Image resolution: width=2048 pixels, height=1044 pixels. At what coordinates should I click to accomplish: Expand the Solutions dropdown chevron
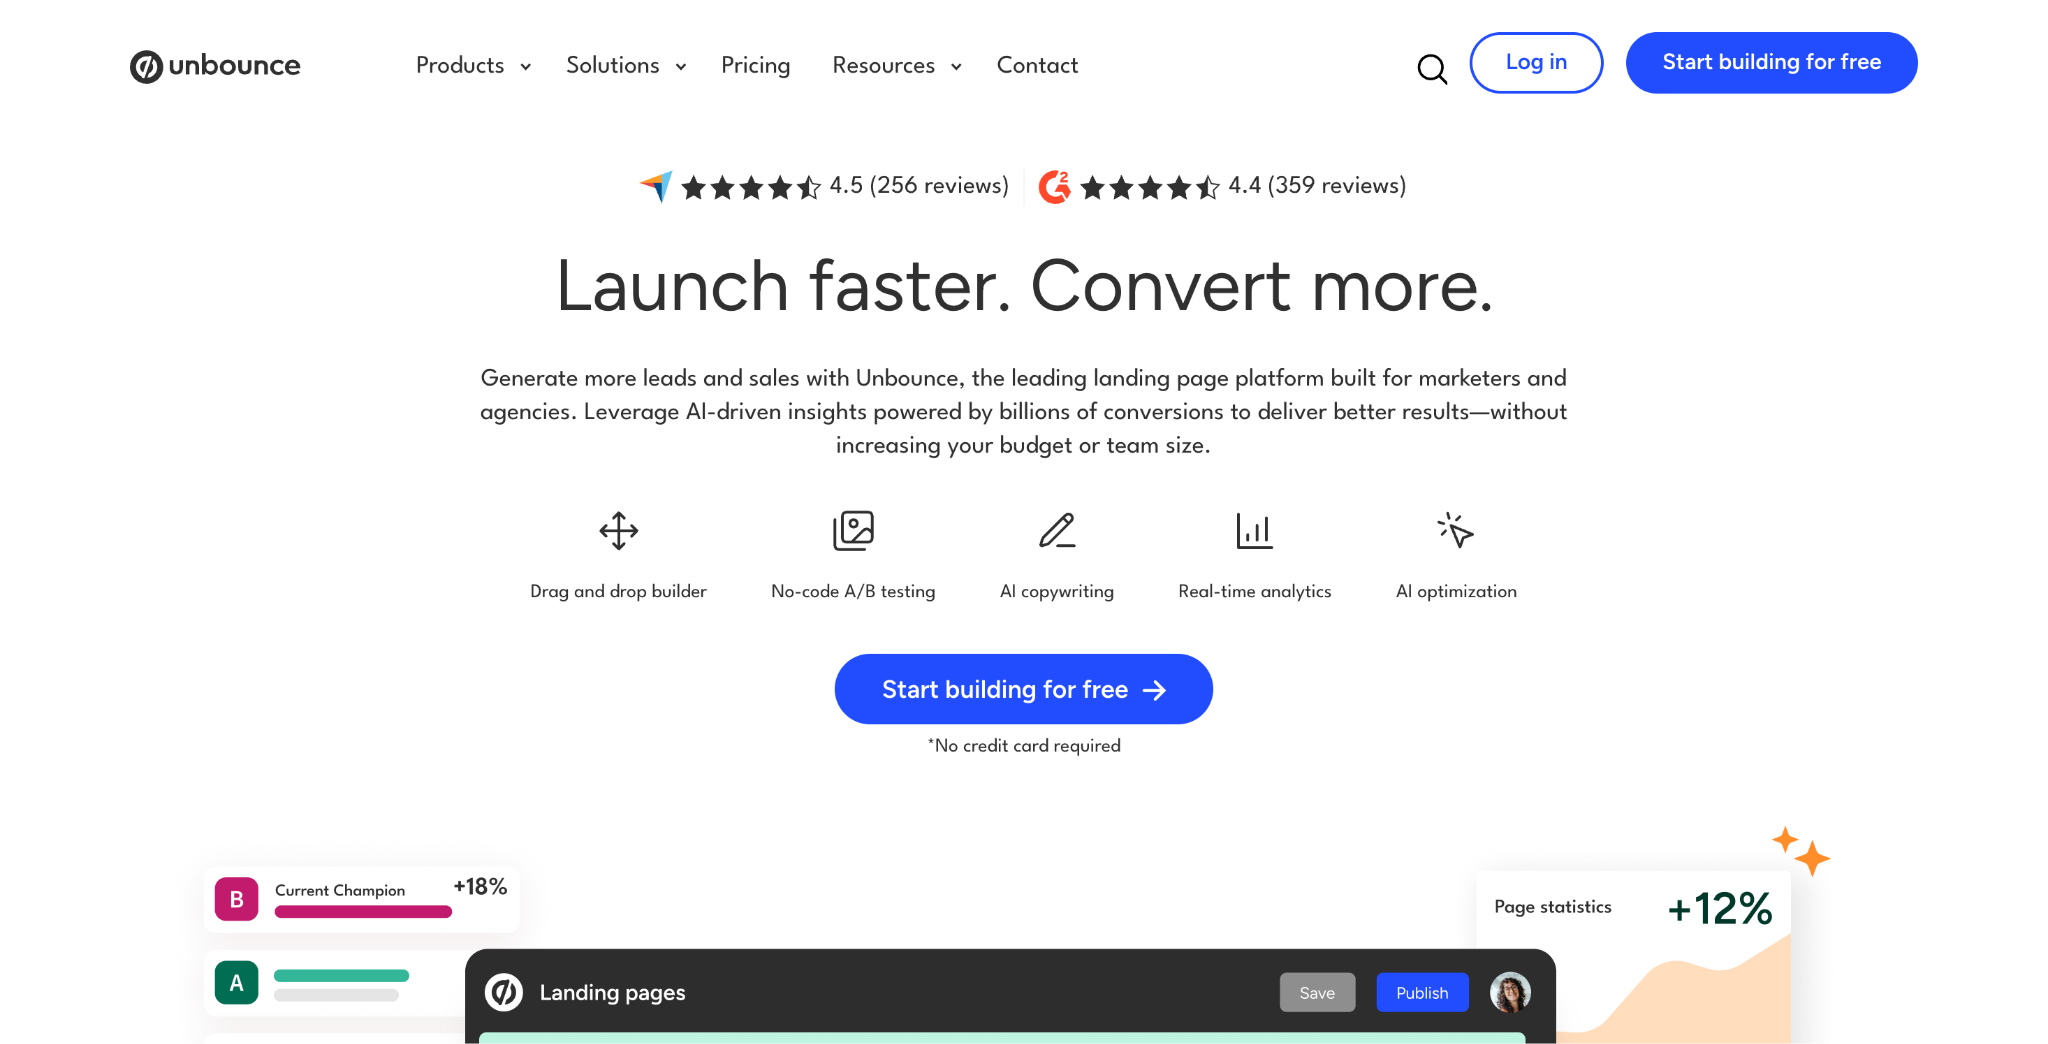pos(681,67)
